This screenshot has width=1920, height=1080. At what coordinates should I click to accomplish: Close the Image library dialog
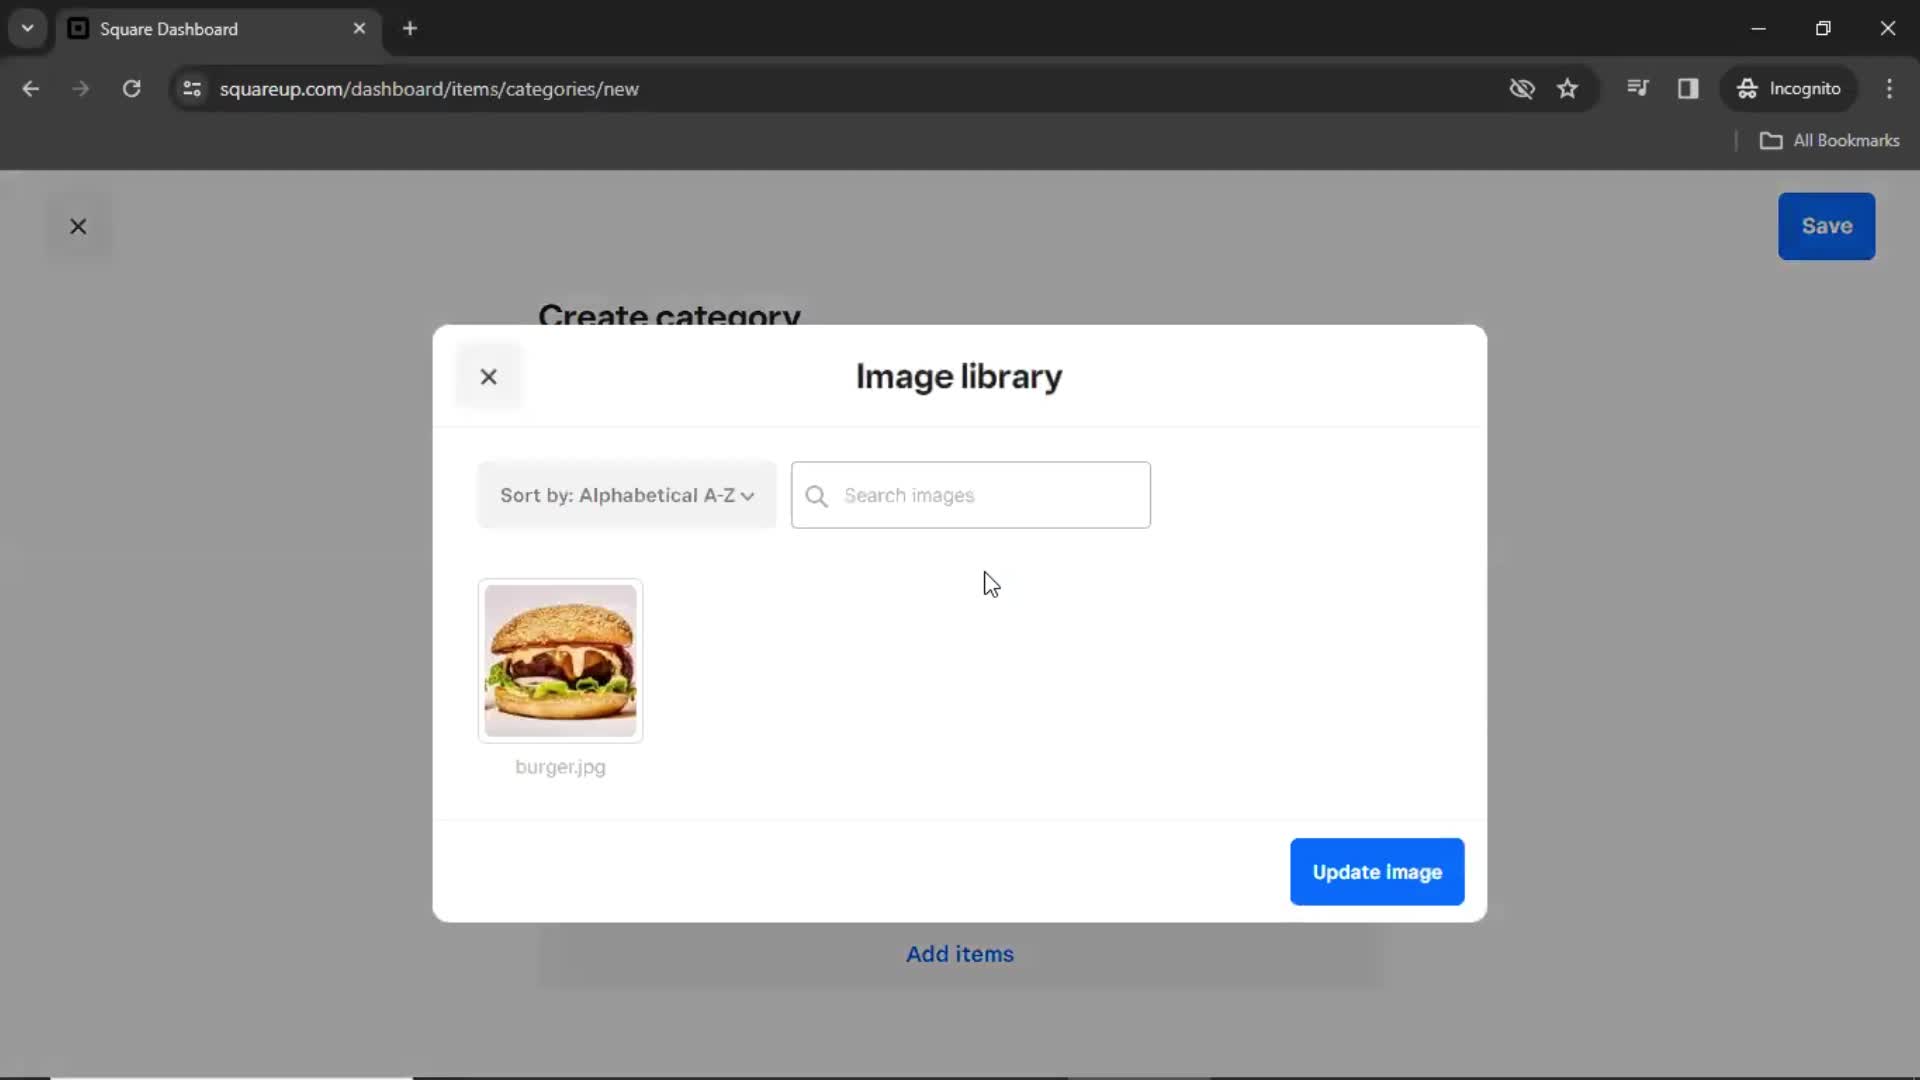click(488, 377)
